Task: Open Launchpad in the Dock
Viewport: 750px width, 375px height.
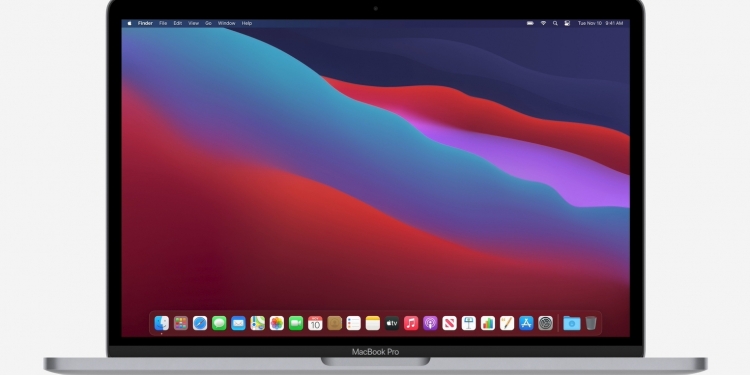Action: pos(181,323)
